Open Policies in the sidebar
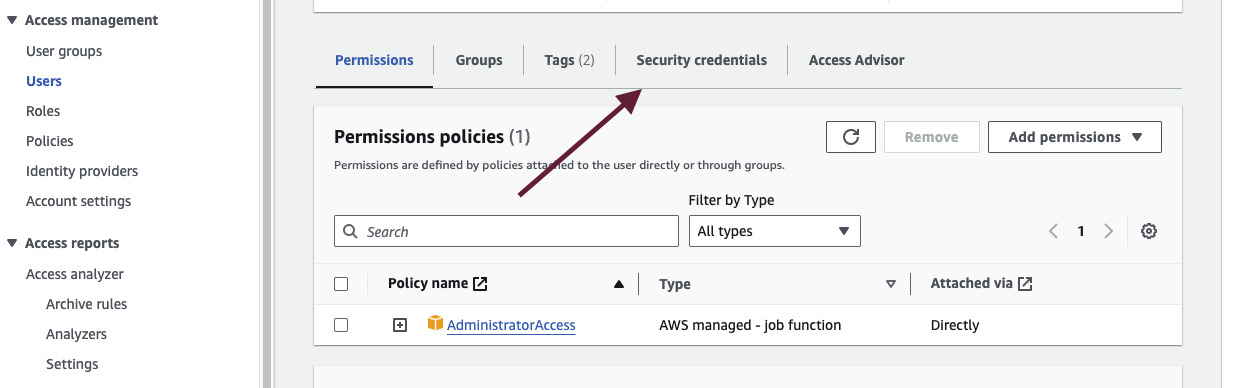The image size is (1241, 388). pyautogui.click(x=50, y=141)
